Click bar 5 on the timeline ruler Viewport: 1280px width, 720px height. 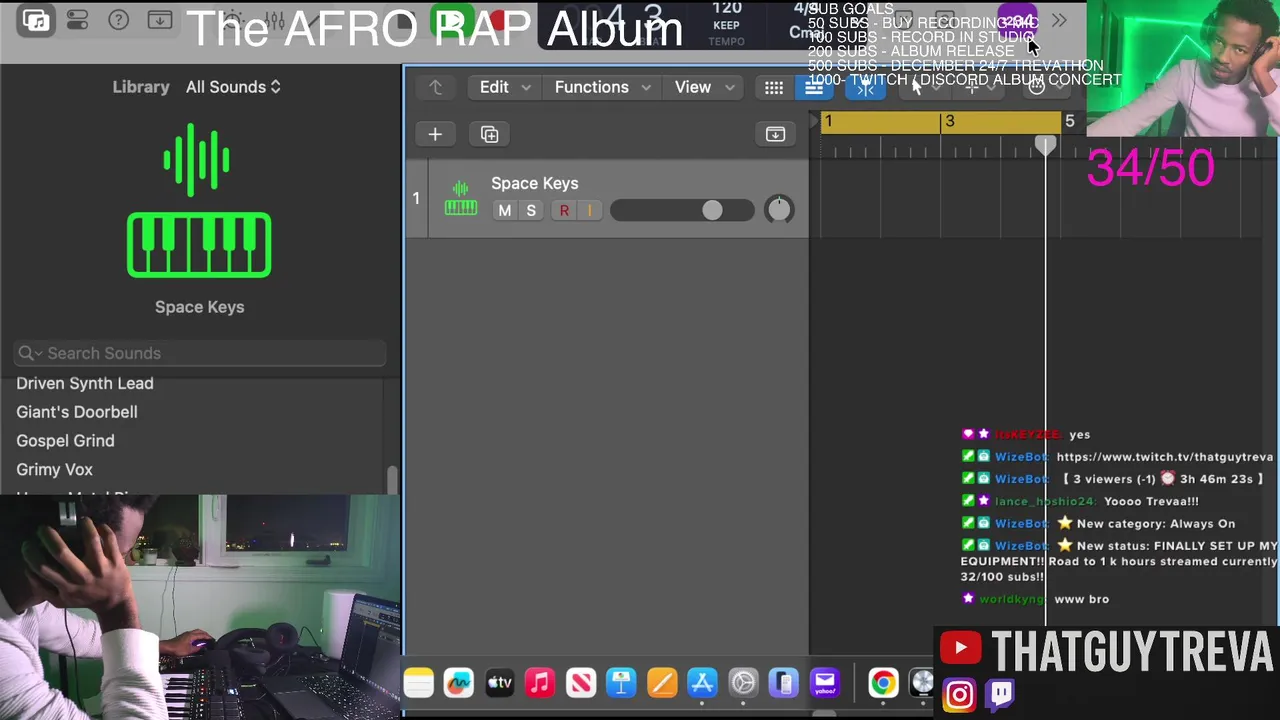pos(1069,121)
